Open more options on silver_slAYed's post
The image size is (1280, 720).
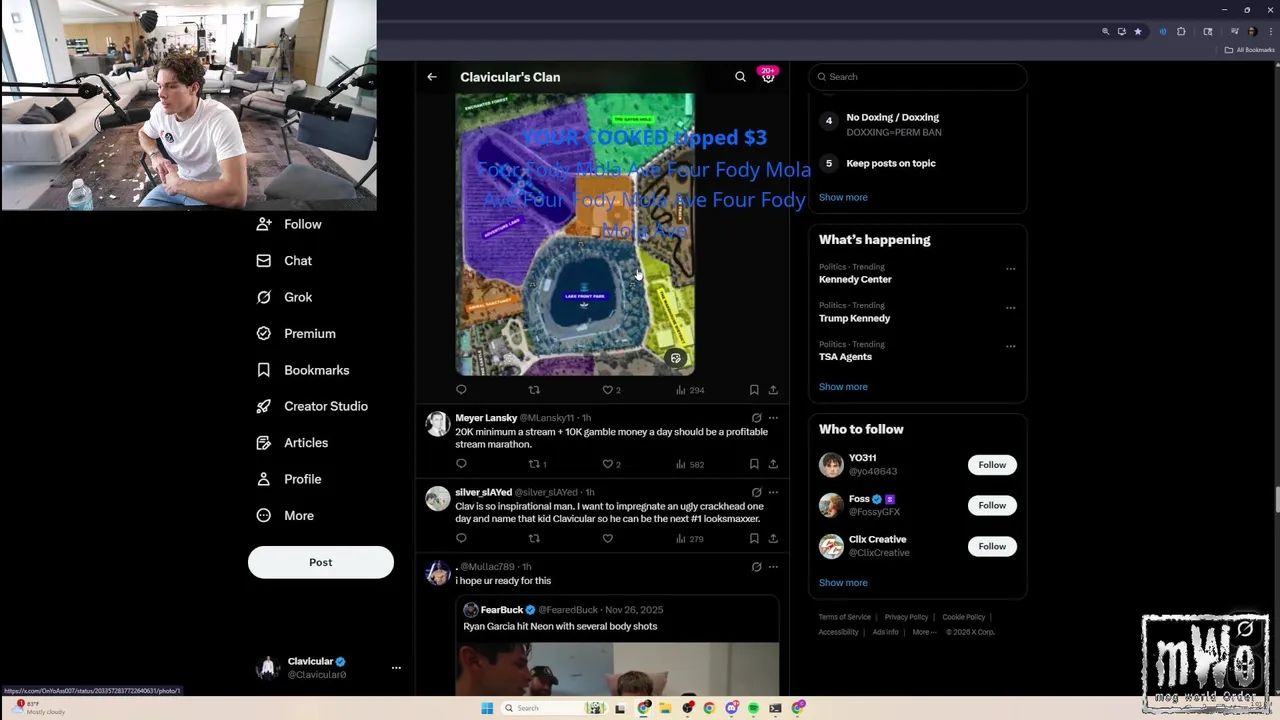tap(773, 492)
